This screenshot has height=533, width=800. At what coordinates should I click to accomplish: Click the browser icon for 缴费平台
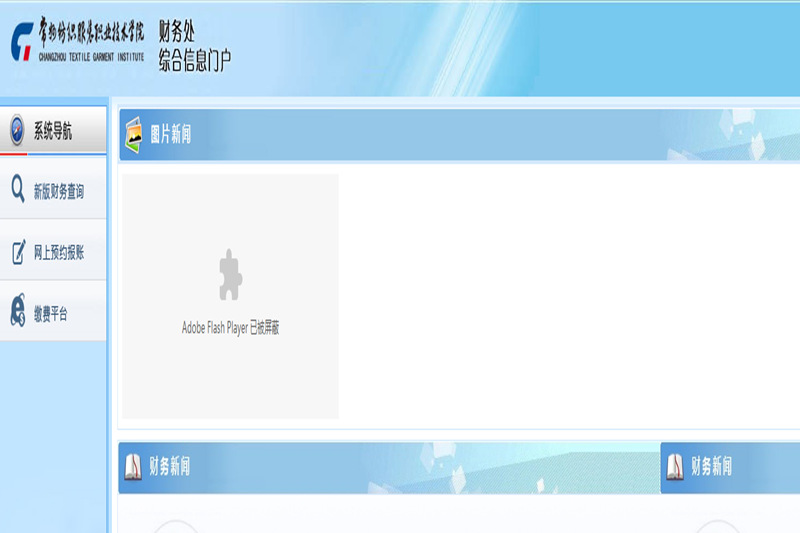click(18, 310)
